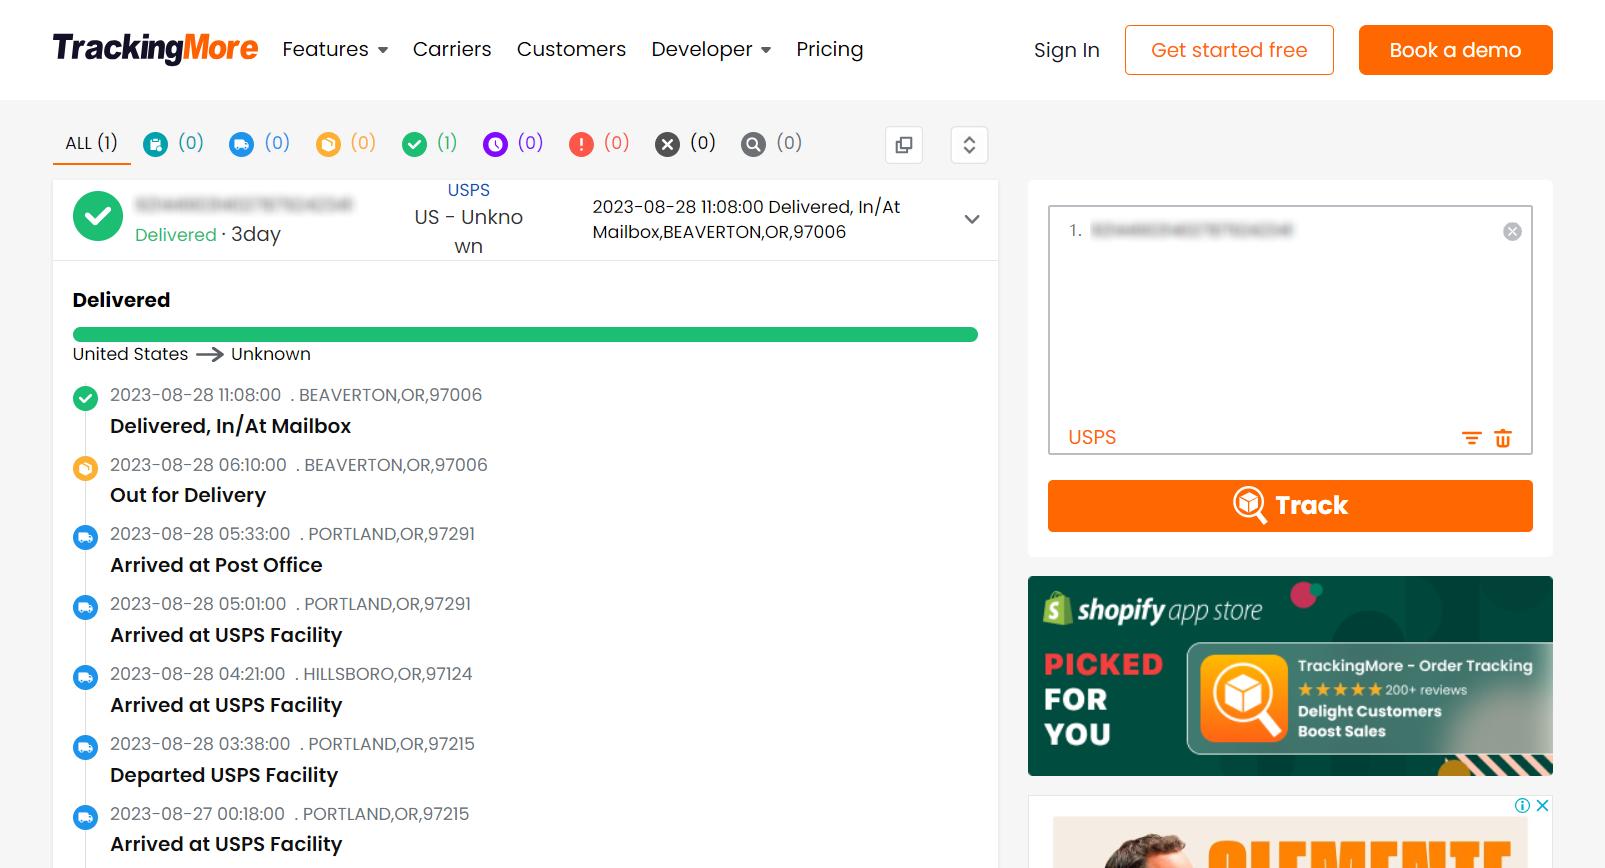
Task: Click the '3day' transit time text
Action: 256,234
